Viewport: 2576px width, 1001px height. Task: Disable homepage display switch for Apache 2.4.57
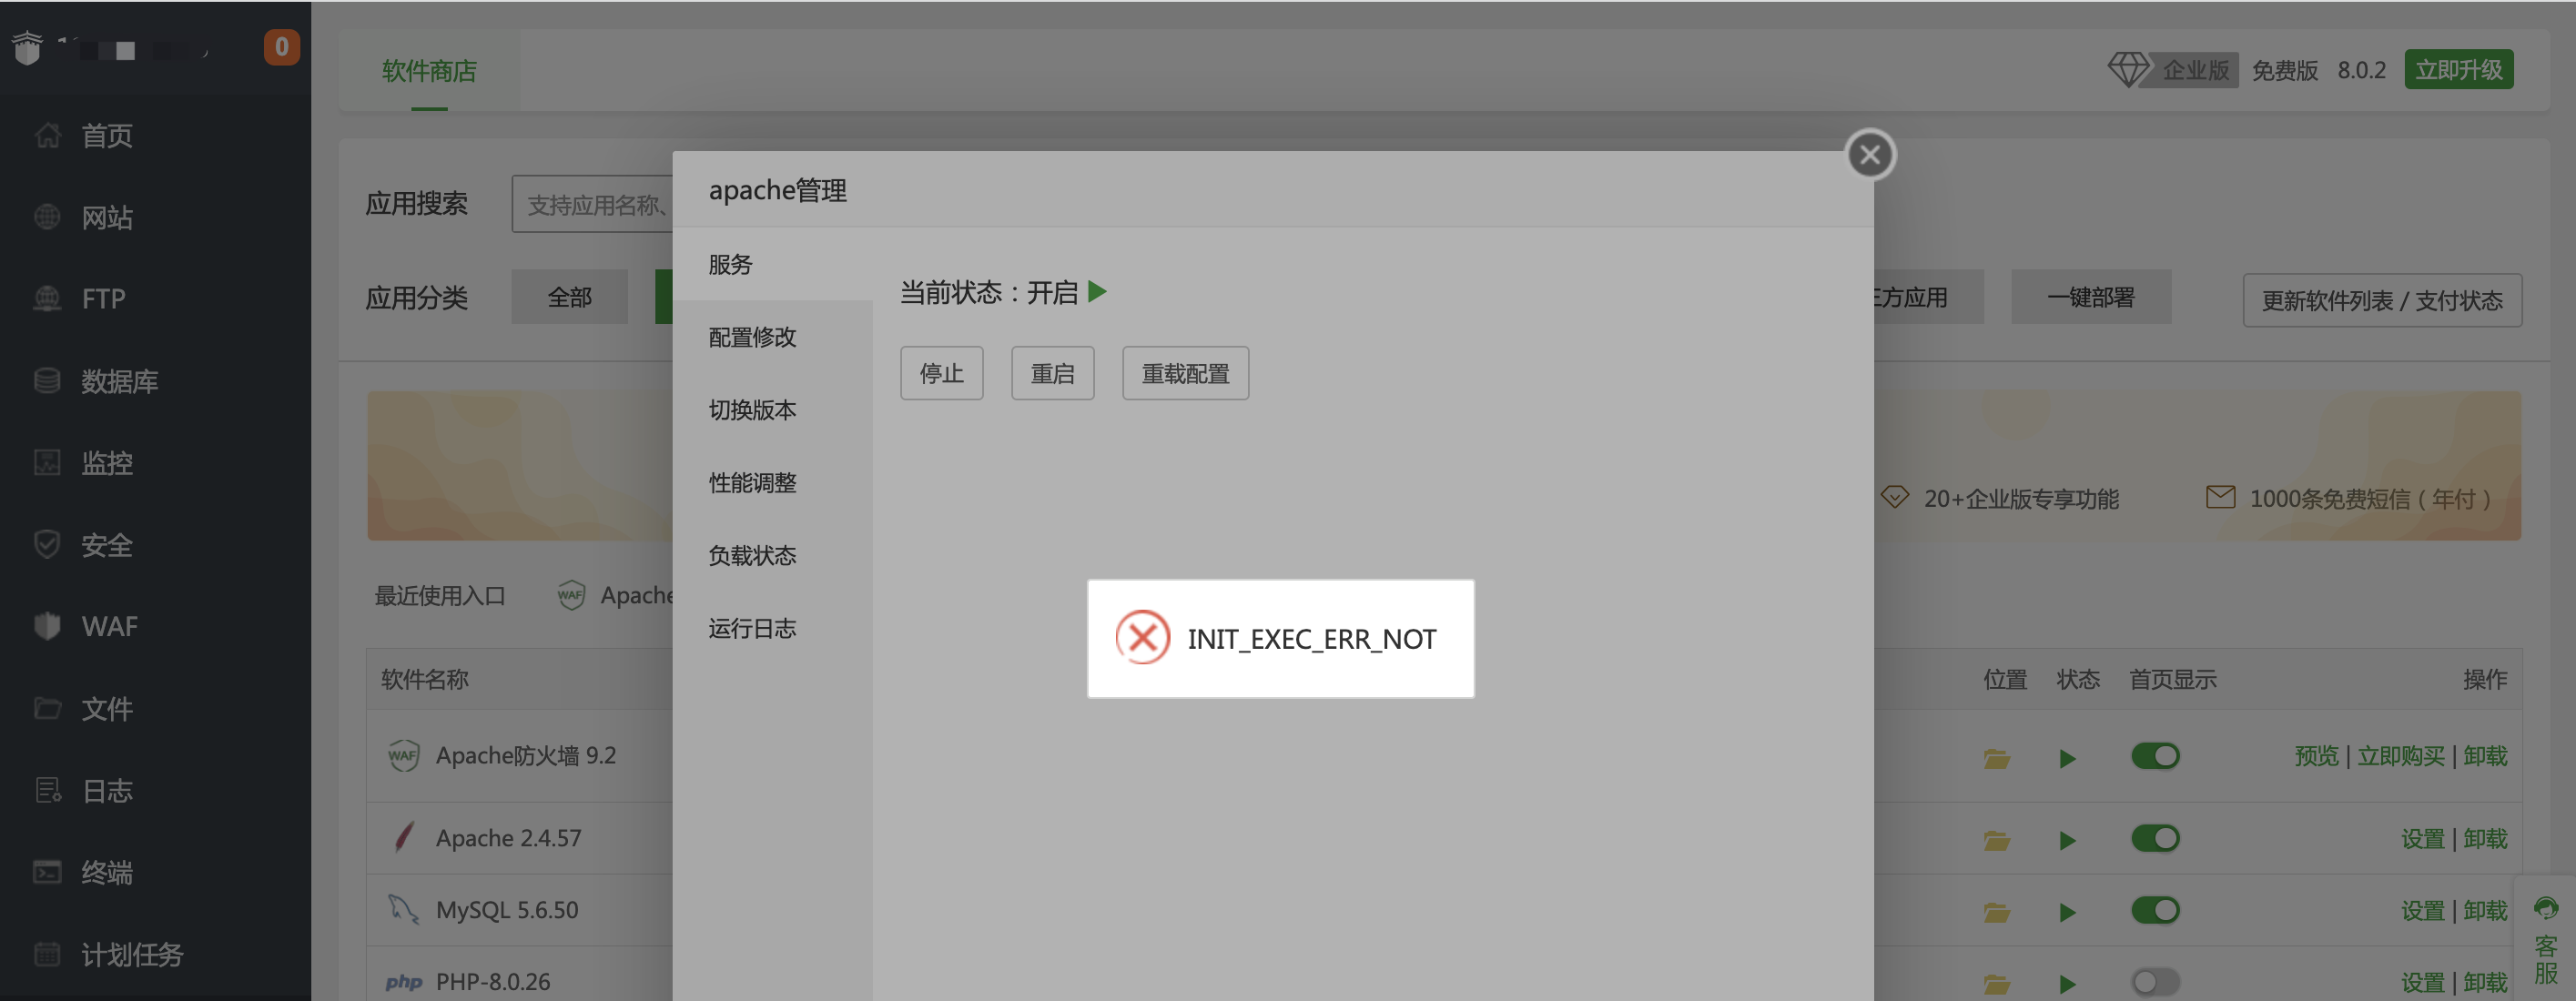pos(2157,838)
